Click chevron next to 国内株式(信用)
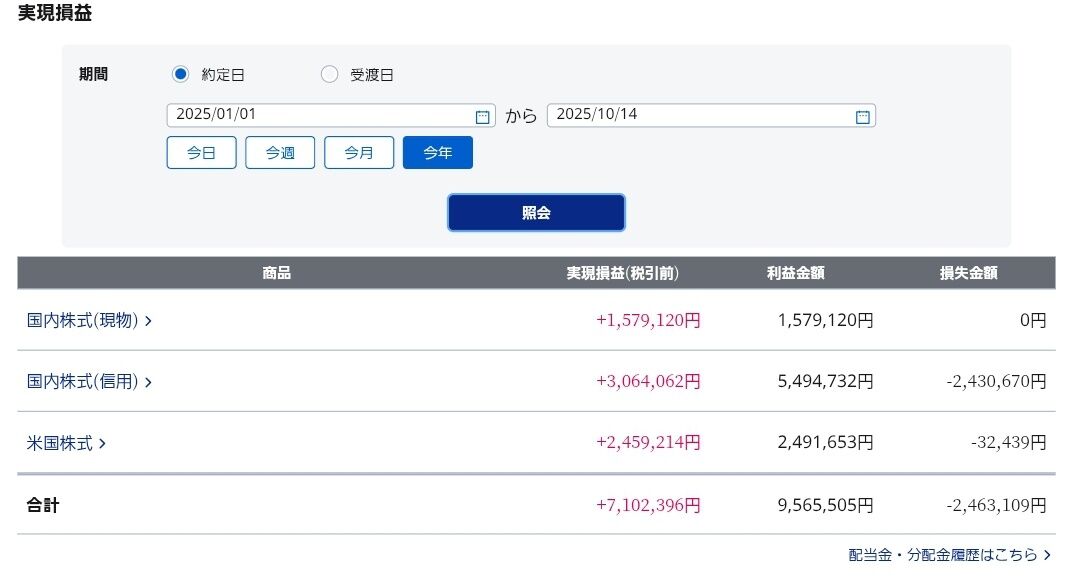The width and height of the screenshot is (1080, 580). (148, 382)
